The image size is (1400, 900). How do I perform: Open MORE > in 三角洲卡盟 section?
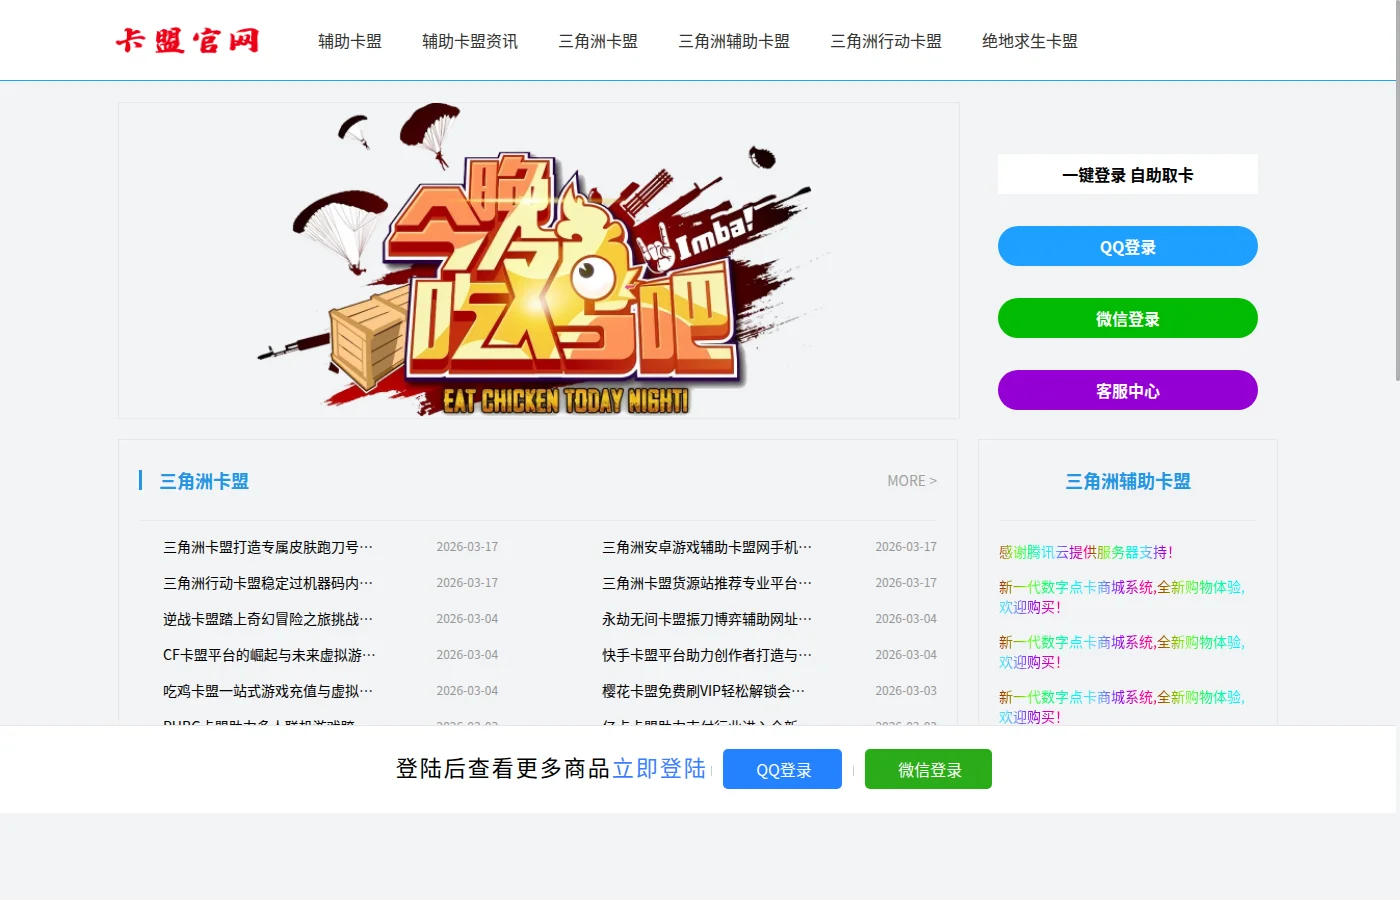(x=912, y=481)
